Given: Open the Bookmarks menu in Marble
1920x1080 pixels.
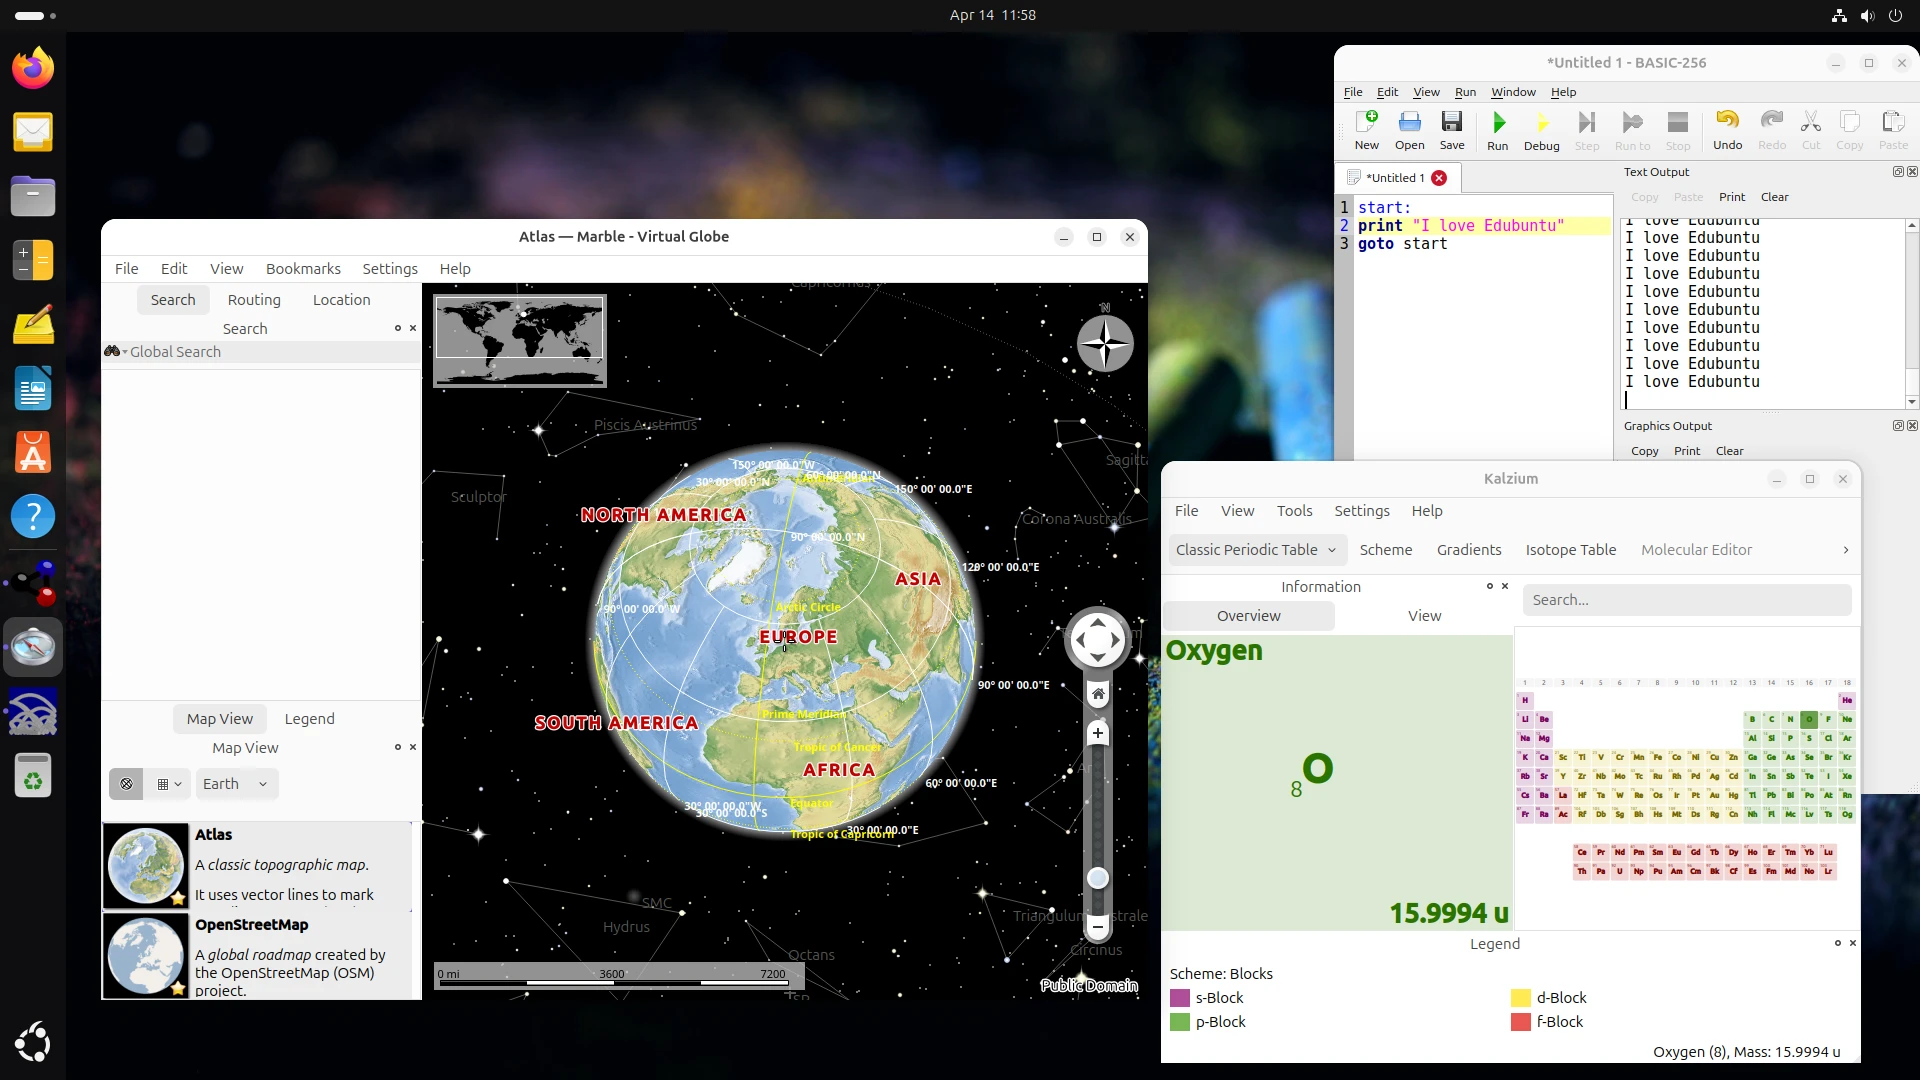Looking at the screenshot, I should point(303,269).
